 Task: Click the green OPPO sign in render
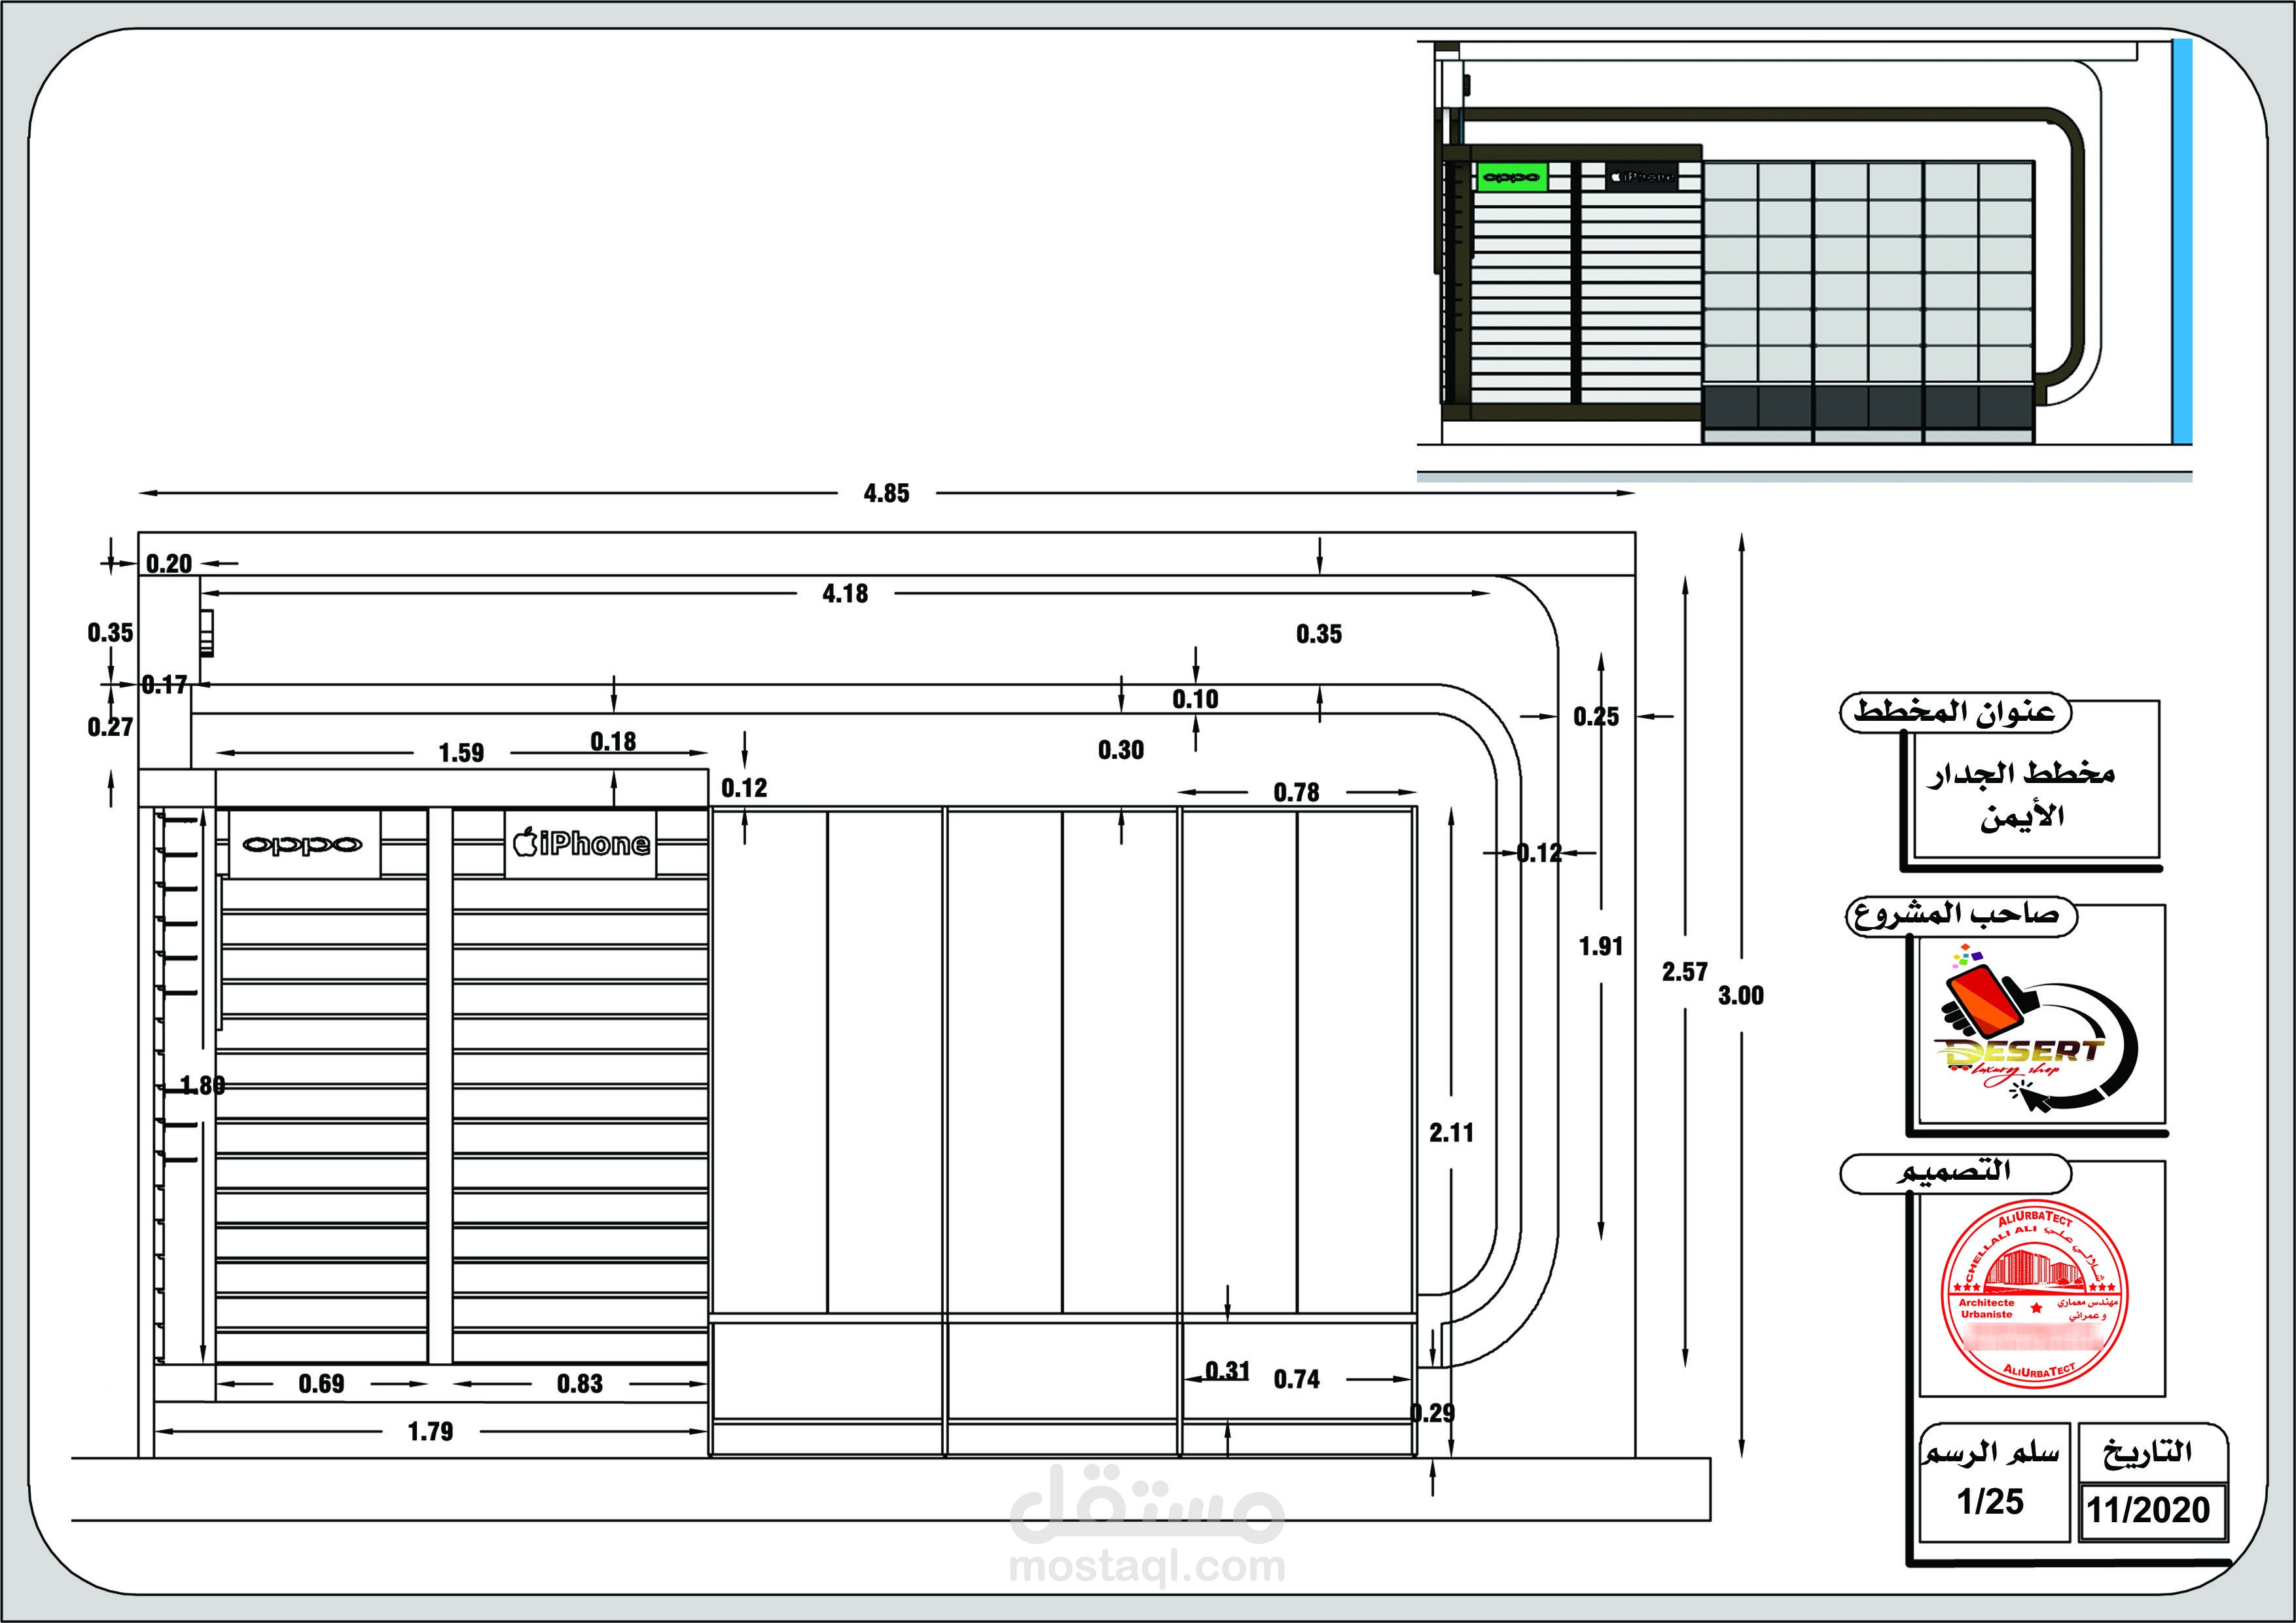tap(1511, 178)
